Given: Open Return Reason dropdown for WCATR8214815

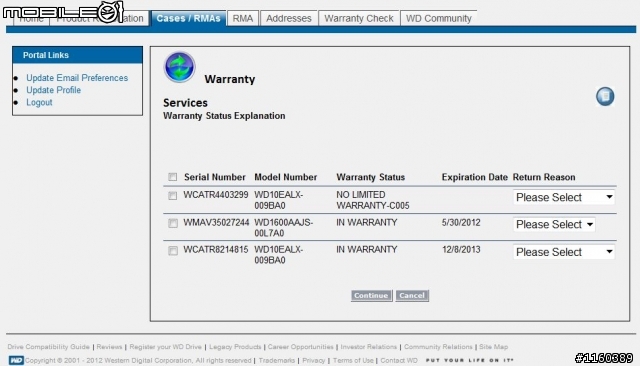Looking at the screenshot, I should coord(564,252).
